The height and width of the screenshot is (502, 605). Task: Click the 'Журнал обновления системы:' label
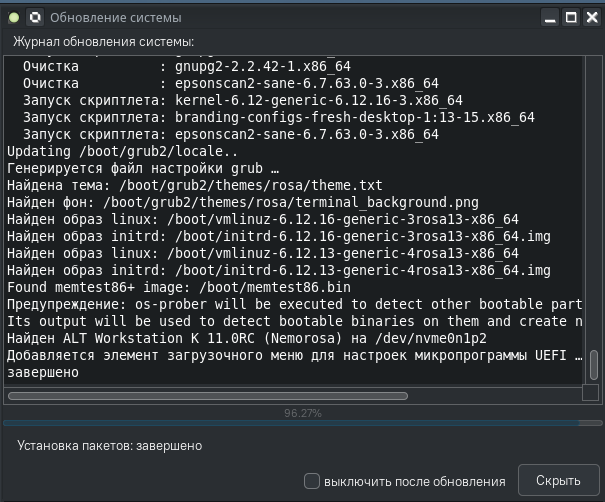[x=103, y=41]
